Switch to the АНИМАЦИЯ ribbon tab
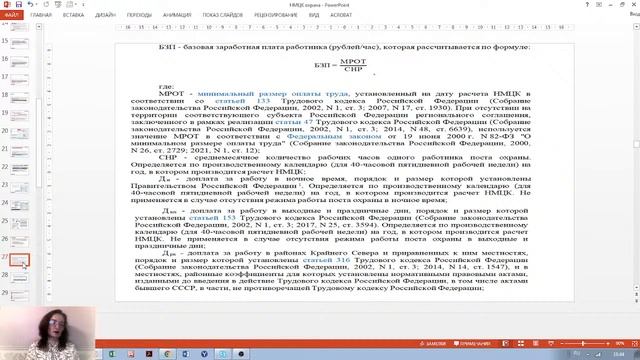 [x=177, y=15]
